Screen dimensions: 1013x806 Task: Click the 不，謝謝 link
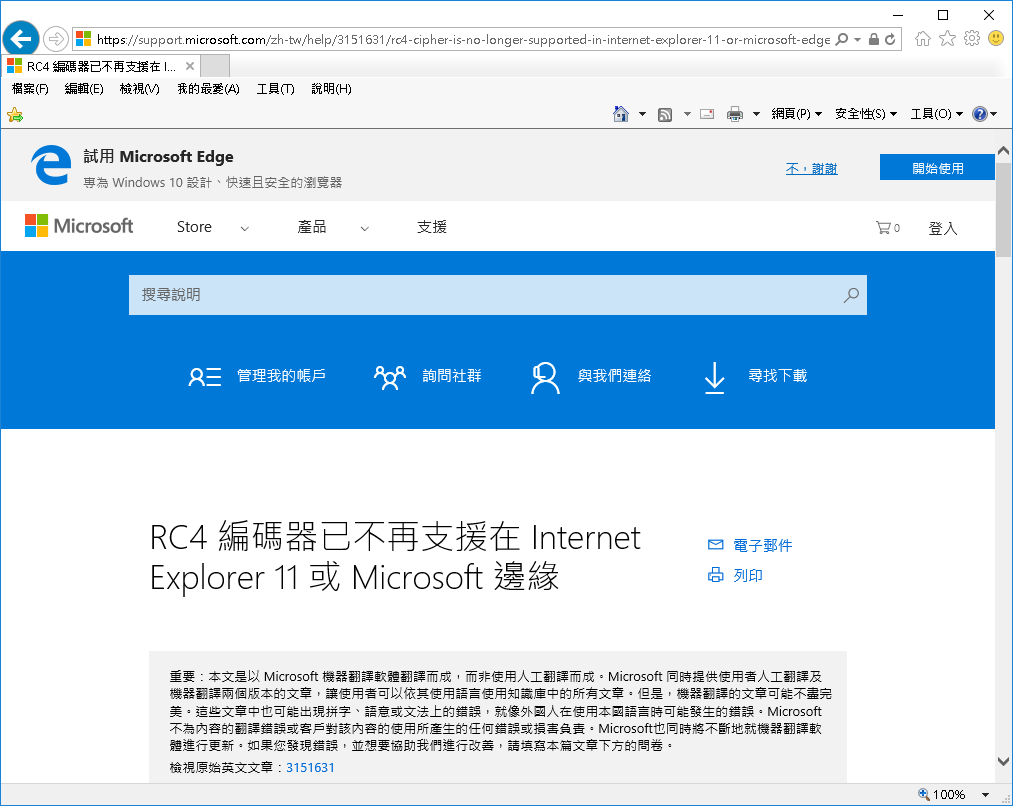[811, 169]
